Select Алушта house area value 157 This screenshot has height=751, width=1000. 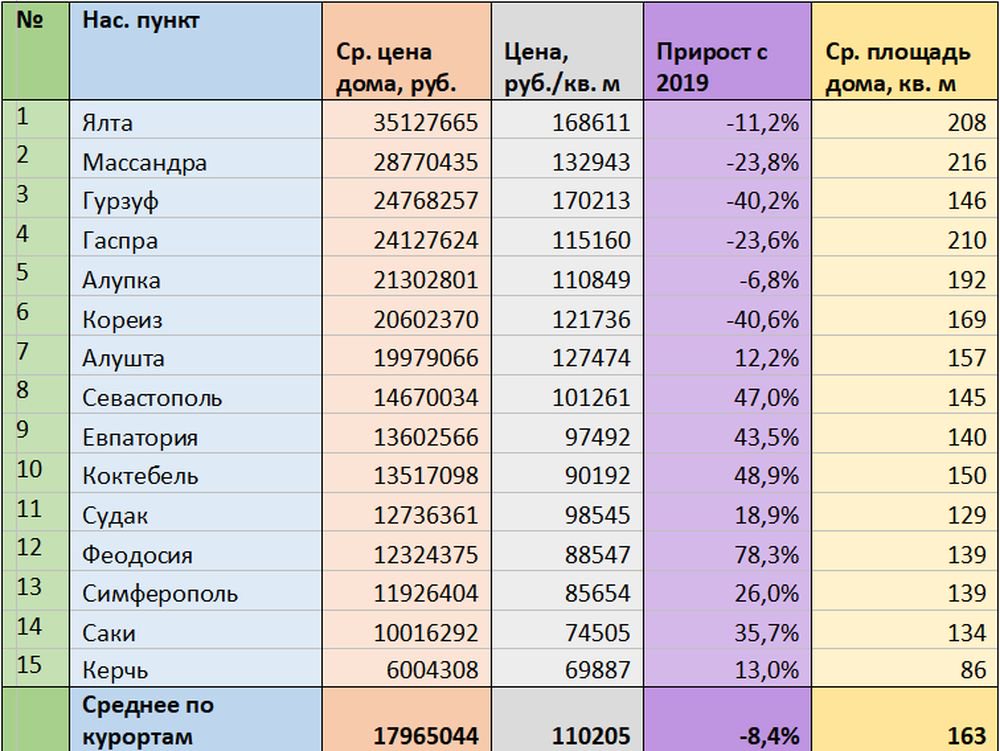(966, 359)
